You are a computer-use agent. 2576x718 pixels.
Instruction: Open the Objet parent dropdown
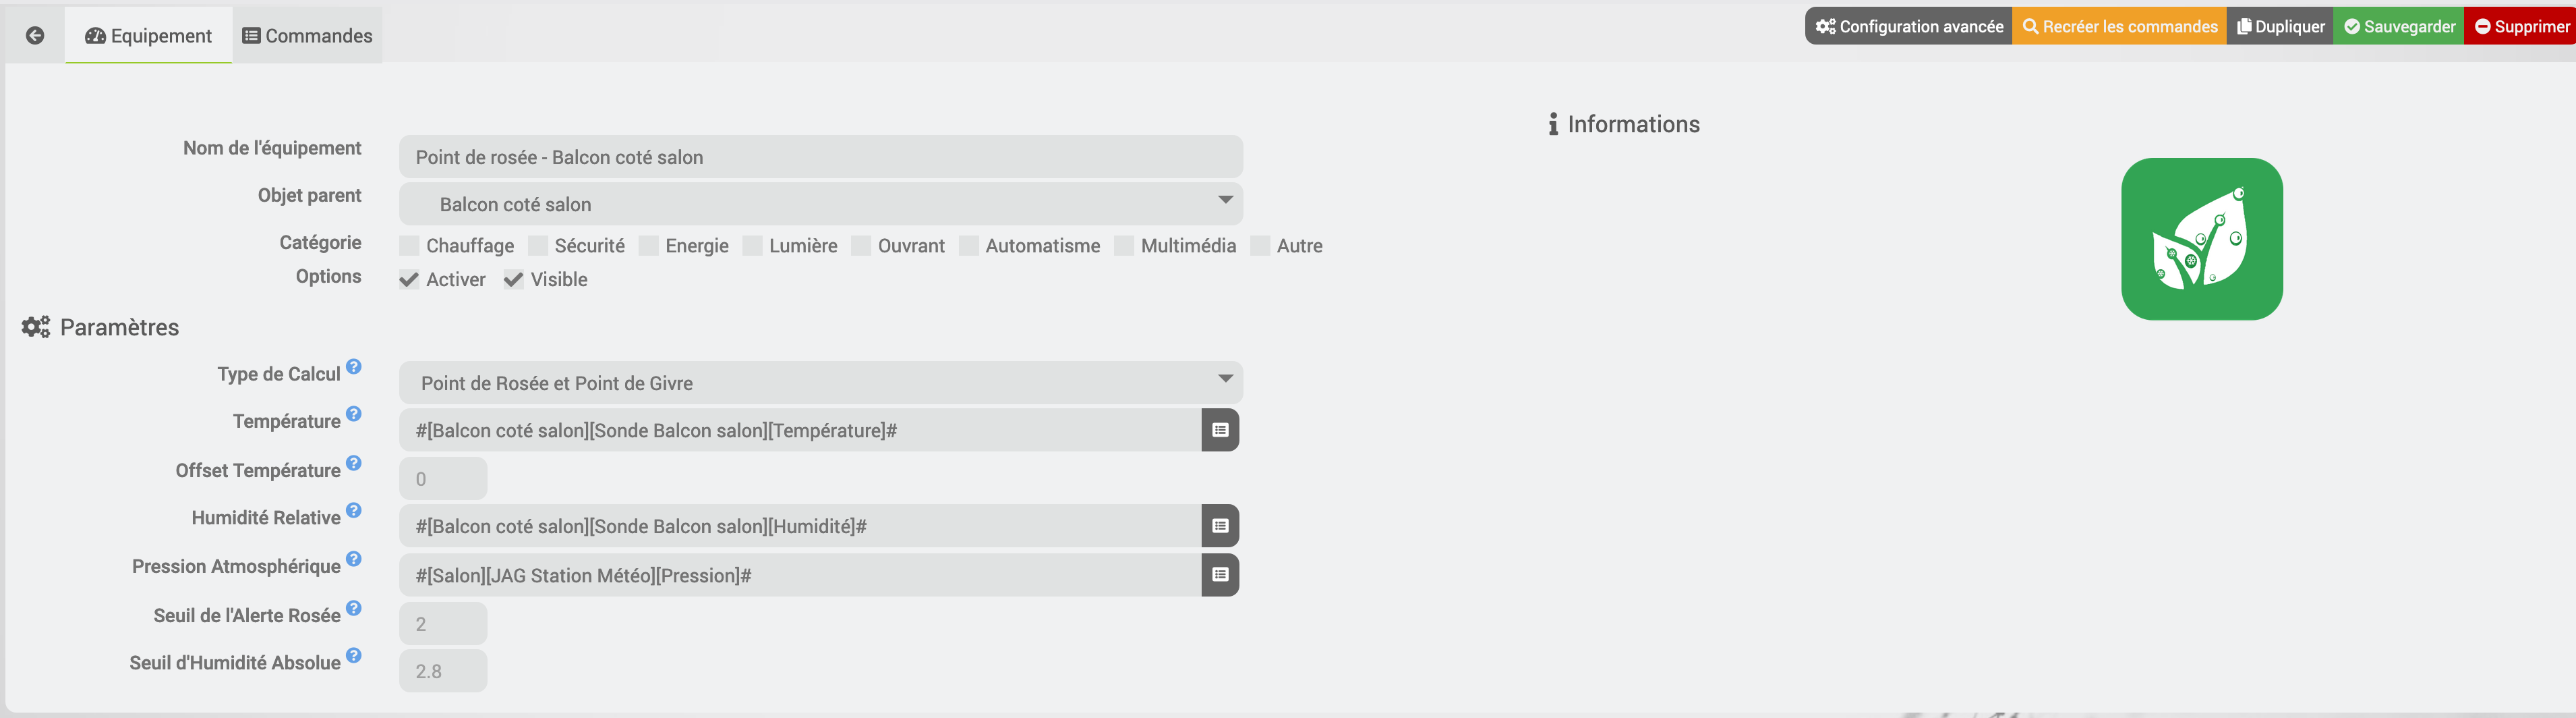point(821,204)
